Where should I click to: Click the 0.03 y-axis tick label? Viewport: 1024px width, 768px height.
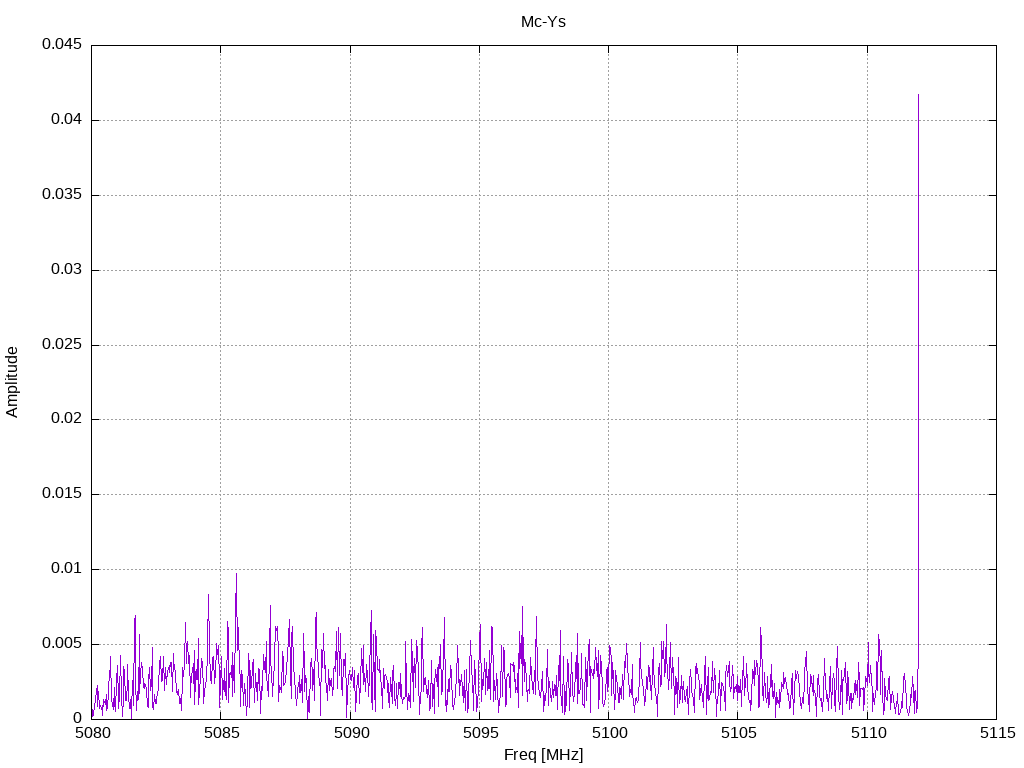[x=65, y=270]
